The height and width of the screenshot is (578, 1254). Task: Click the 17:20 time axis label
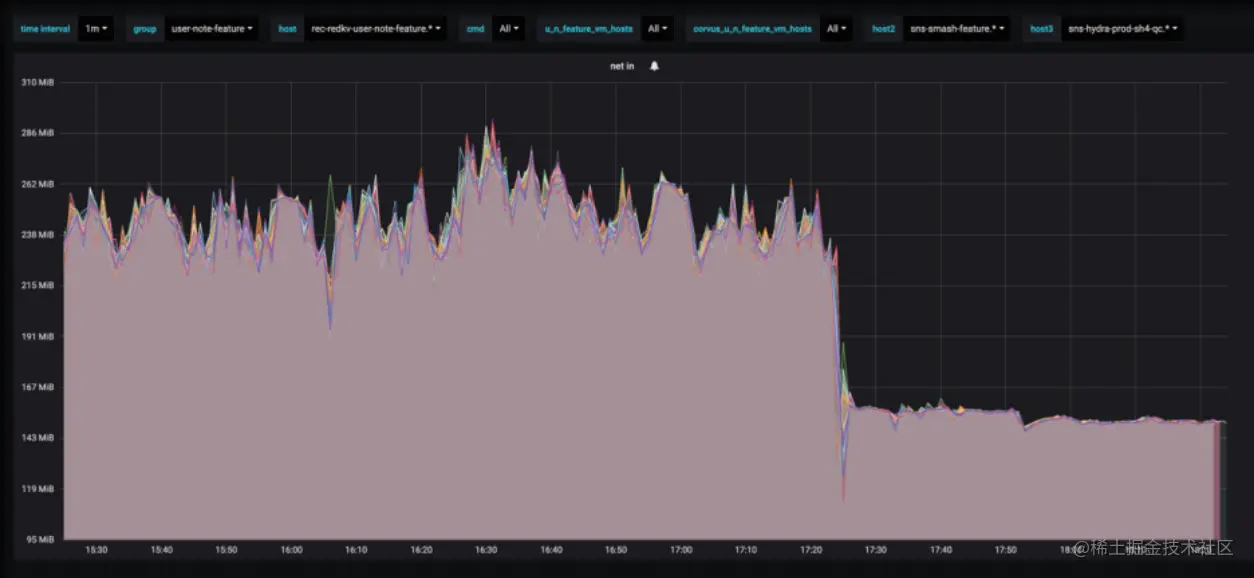(810, 550)
